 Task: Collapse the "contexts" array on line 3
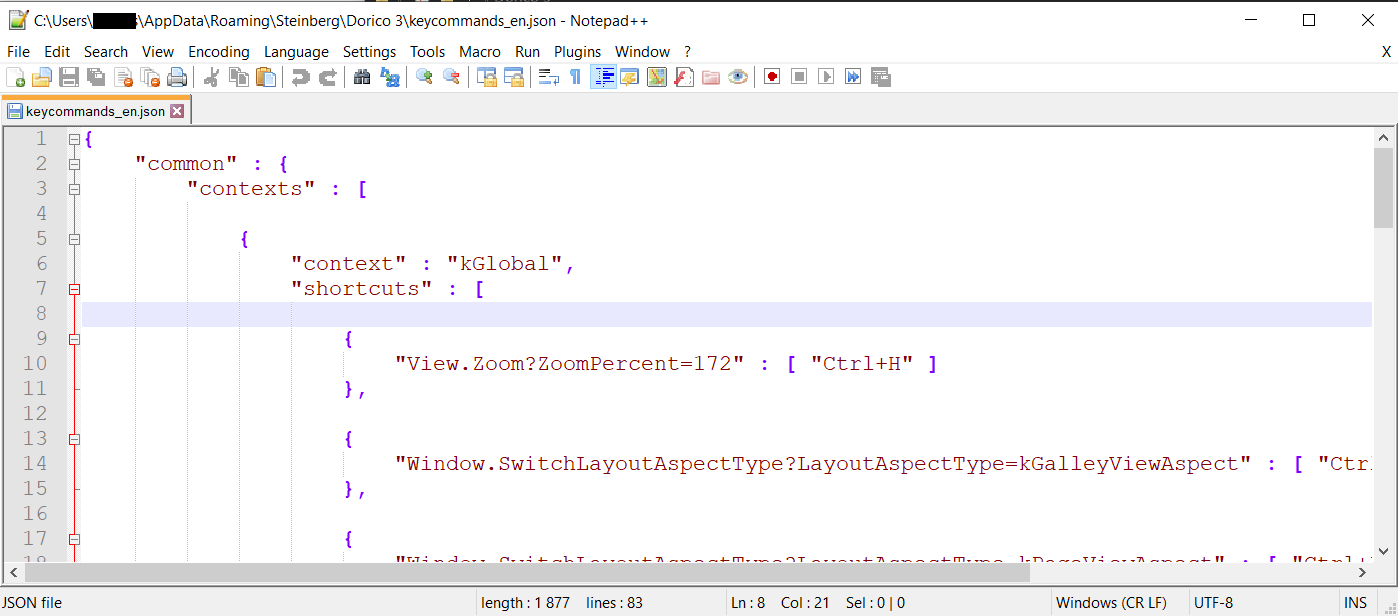click(x=74, y=189)
